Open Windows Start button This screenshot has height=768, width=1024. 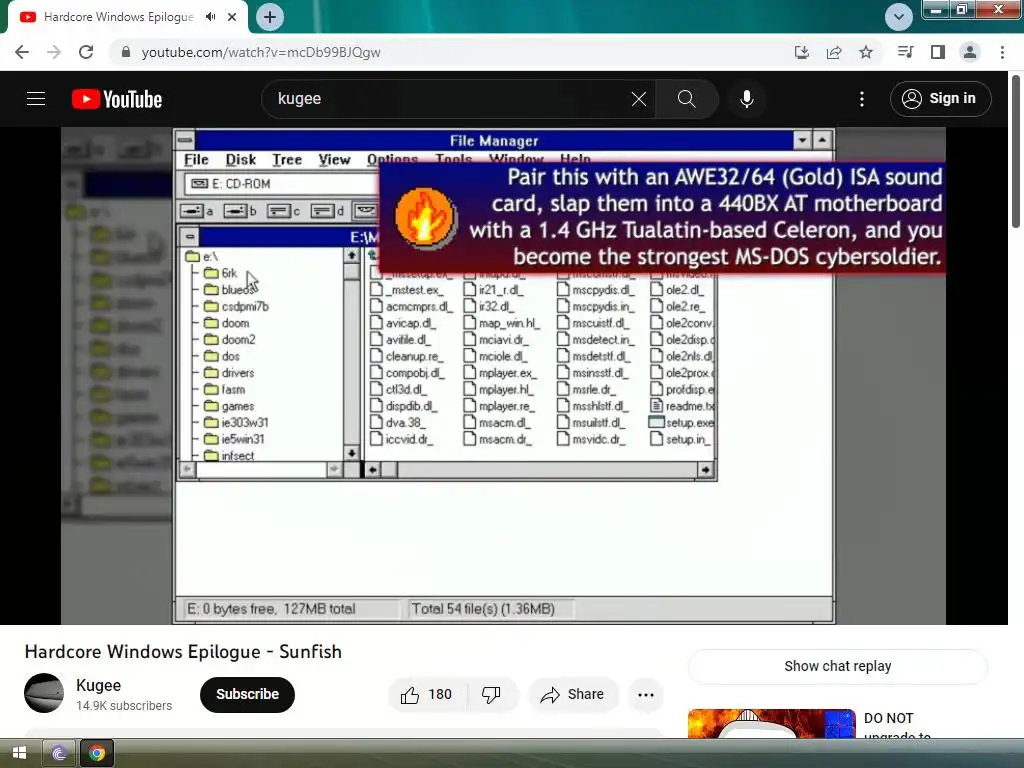19,753
